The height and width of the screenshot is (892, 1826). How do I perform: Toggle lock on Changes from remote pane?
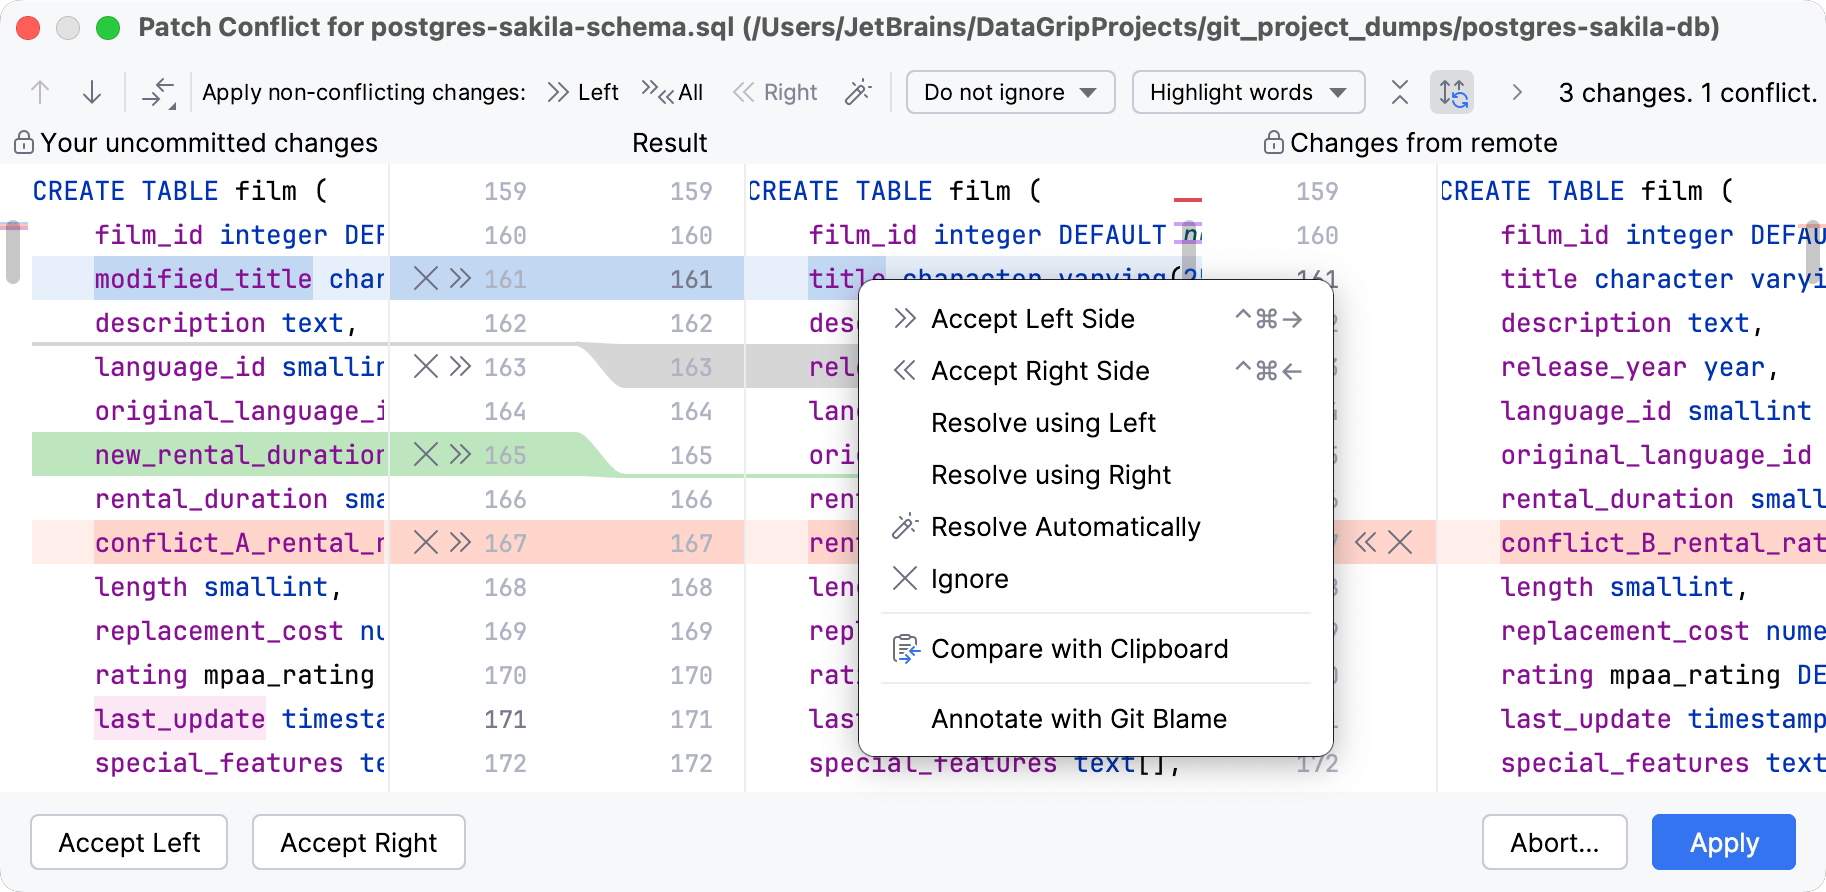[x=1273, y=143]
